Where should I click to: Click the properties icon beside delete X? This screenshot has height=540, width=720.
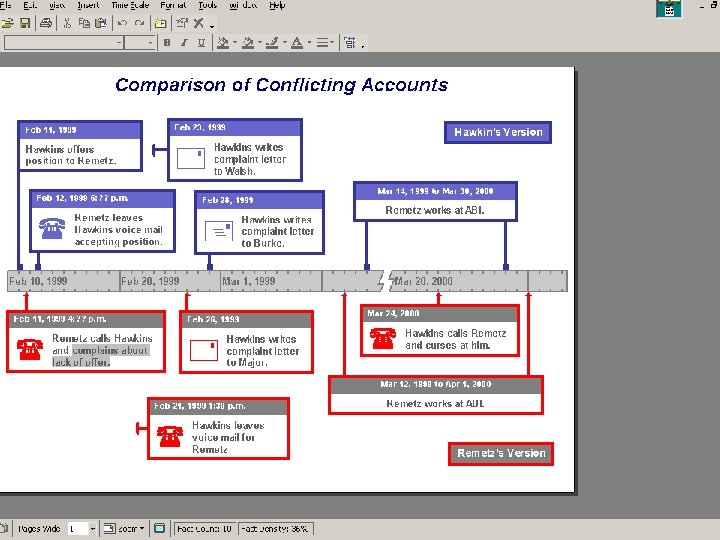point(182,23)
